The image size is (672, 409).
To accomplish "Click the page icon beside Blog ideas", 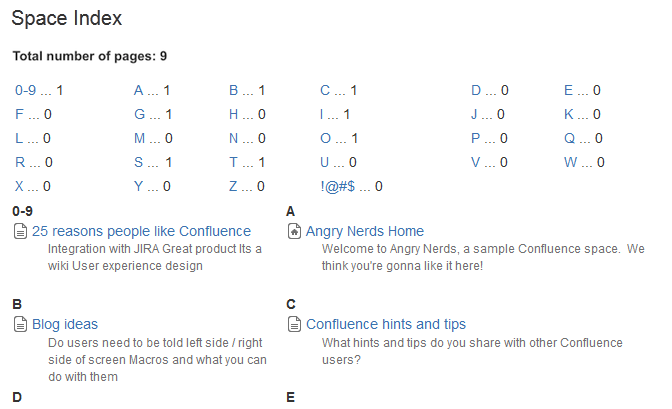I will 20,324.
